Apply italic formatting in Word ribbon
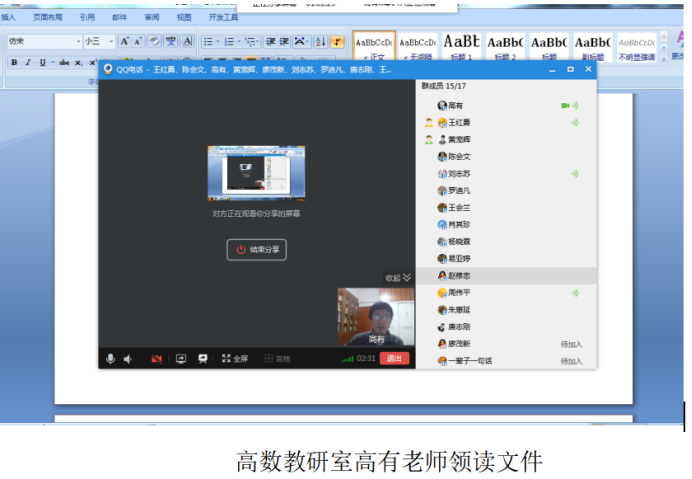This screenshot has width=692, height=479. [x=28, y=63]
